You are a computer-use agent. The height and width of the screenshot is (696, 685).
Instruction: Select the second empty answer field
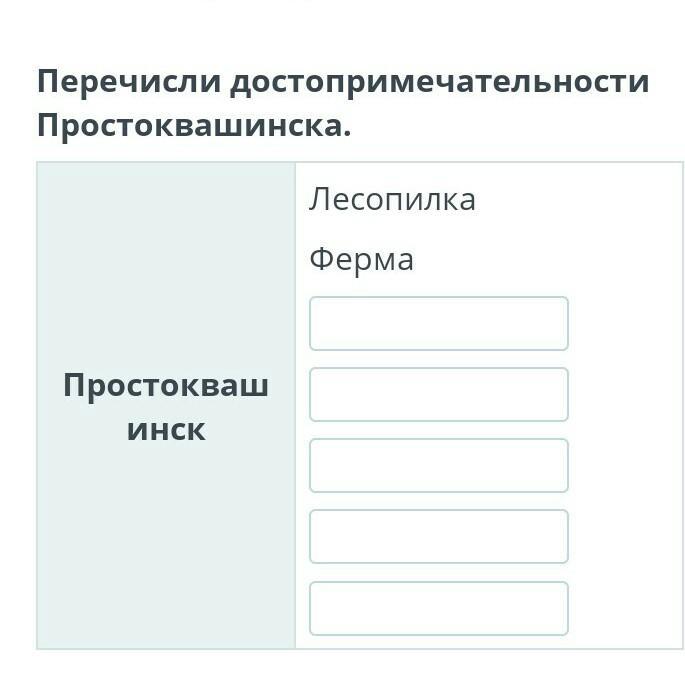438,395
